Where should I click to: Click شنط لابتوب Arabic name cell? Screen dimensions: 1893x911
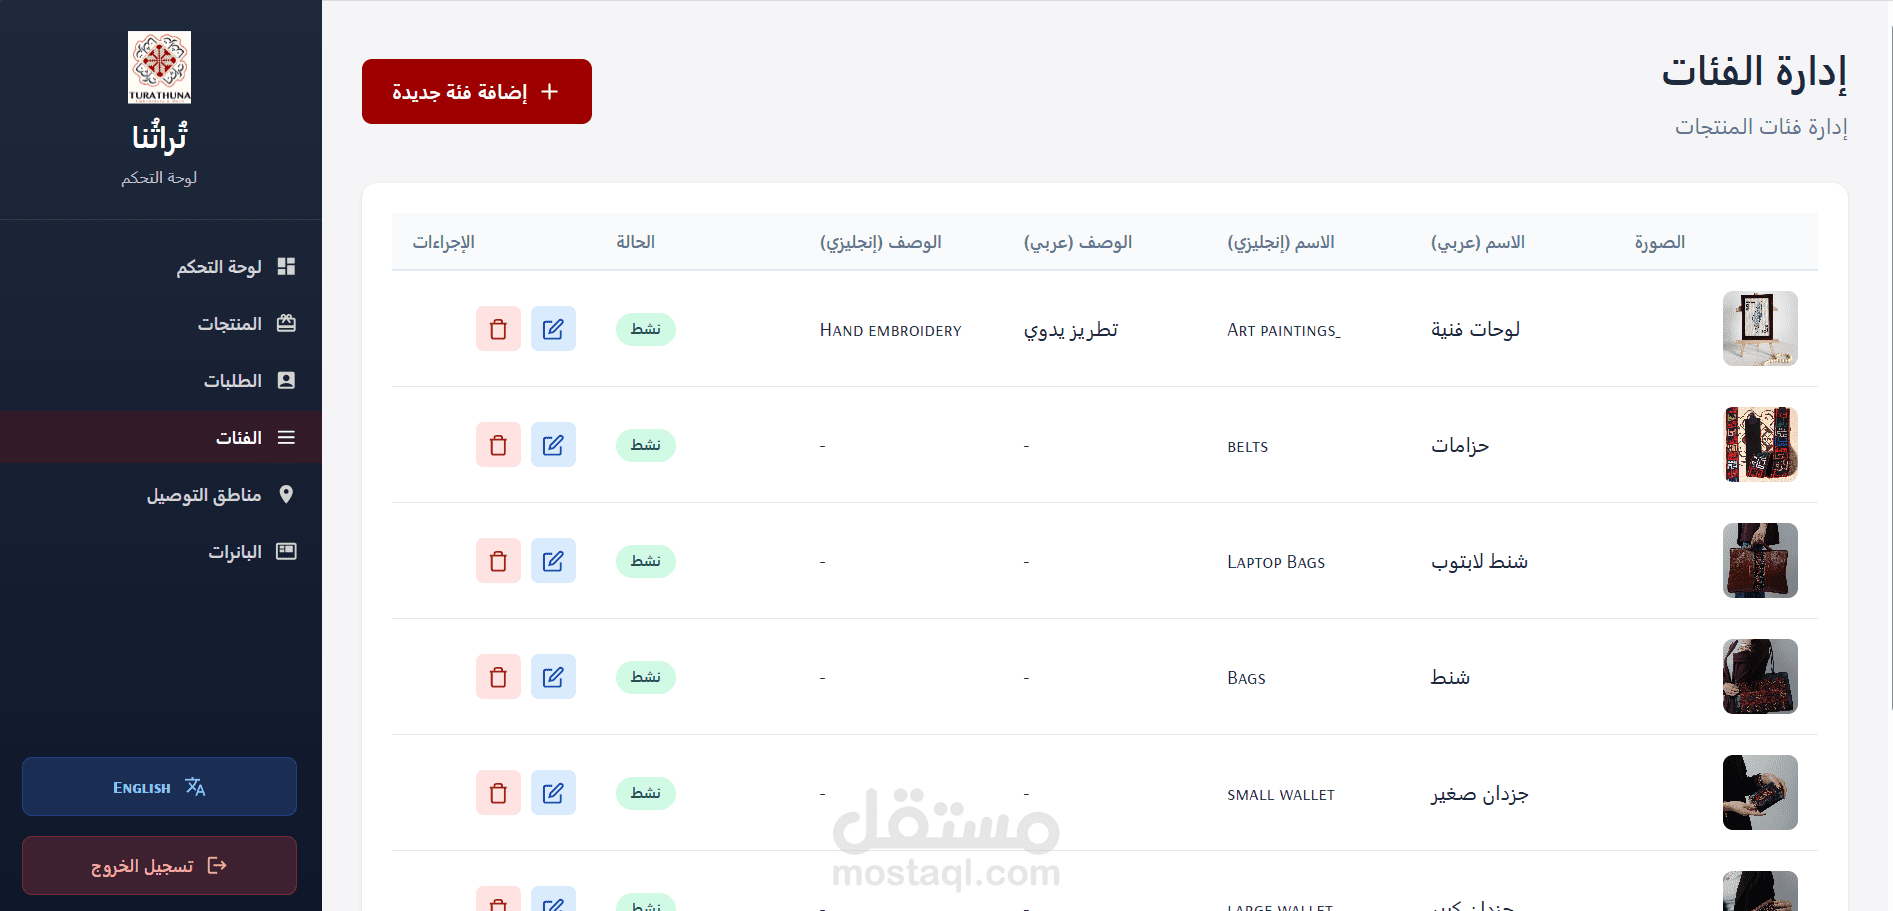tap(1480, 561)
